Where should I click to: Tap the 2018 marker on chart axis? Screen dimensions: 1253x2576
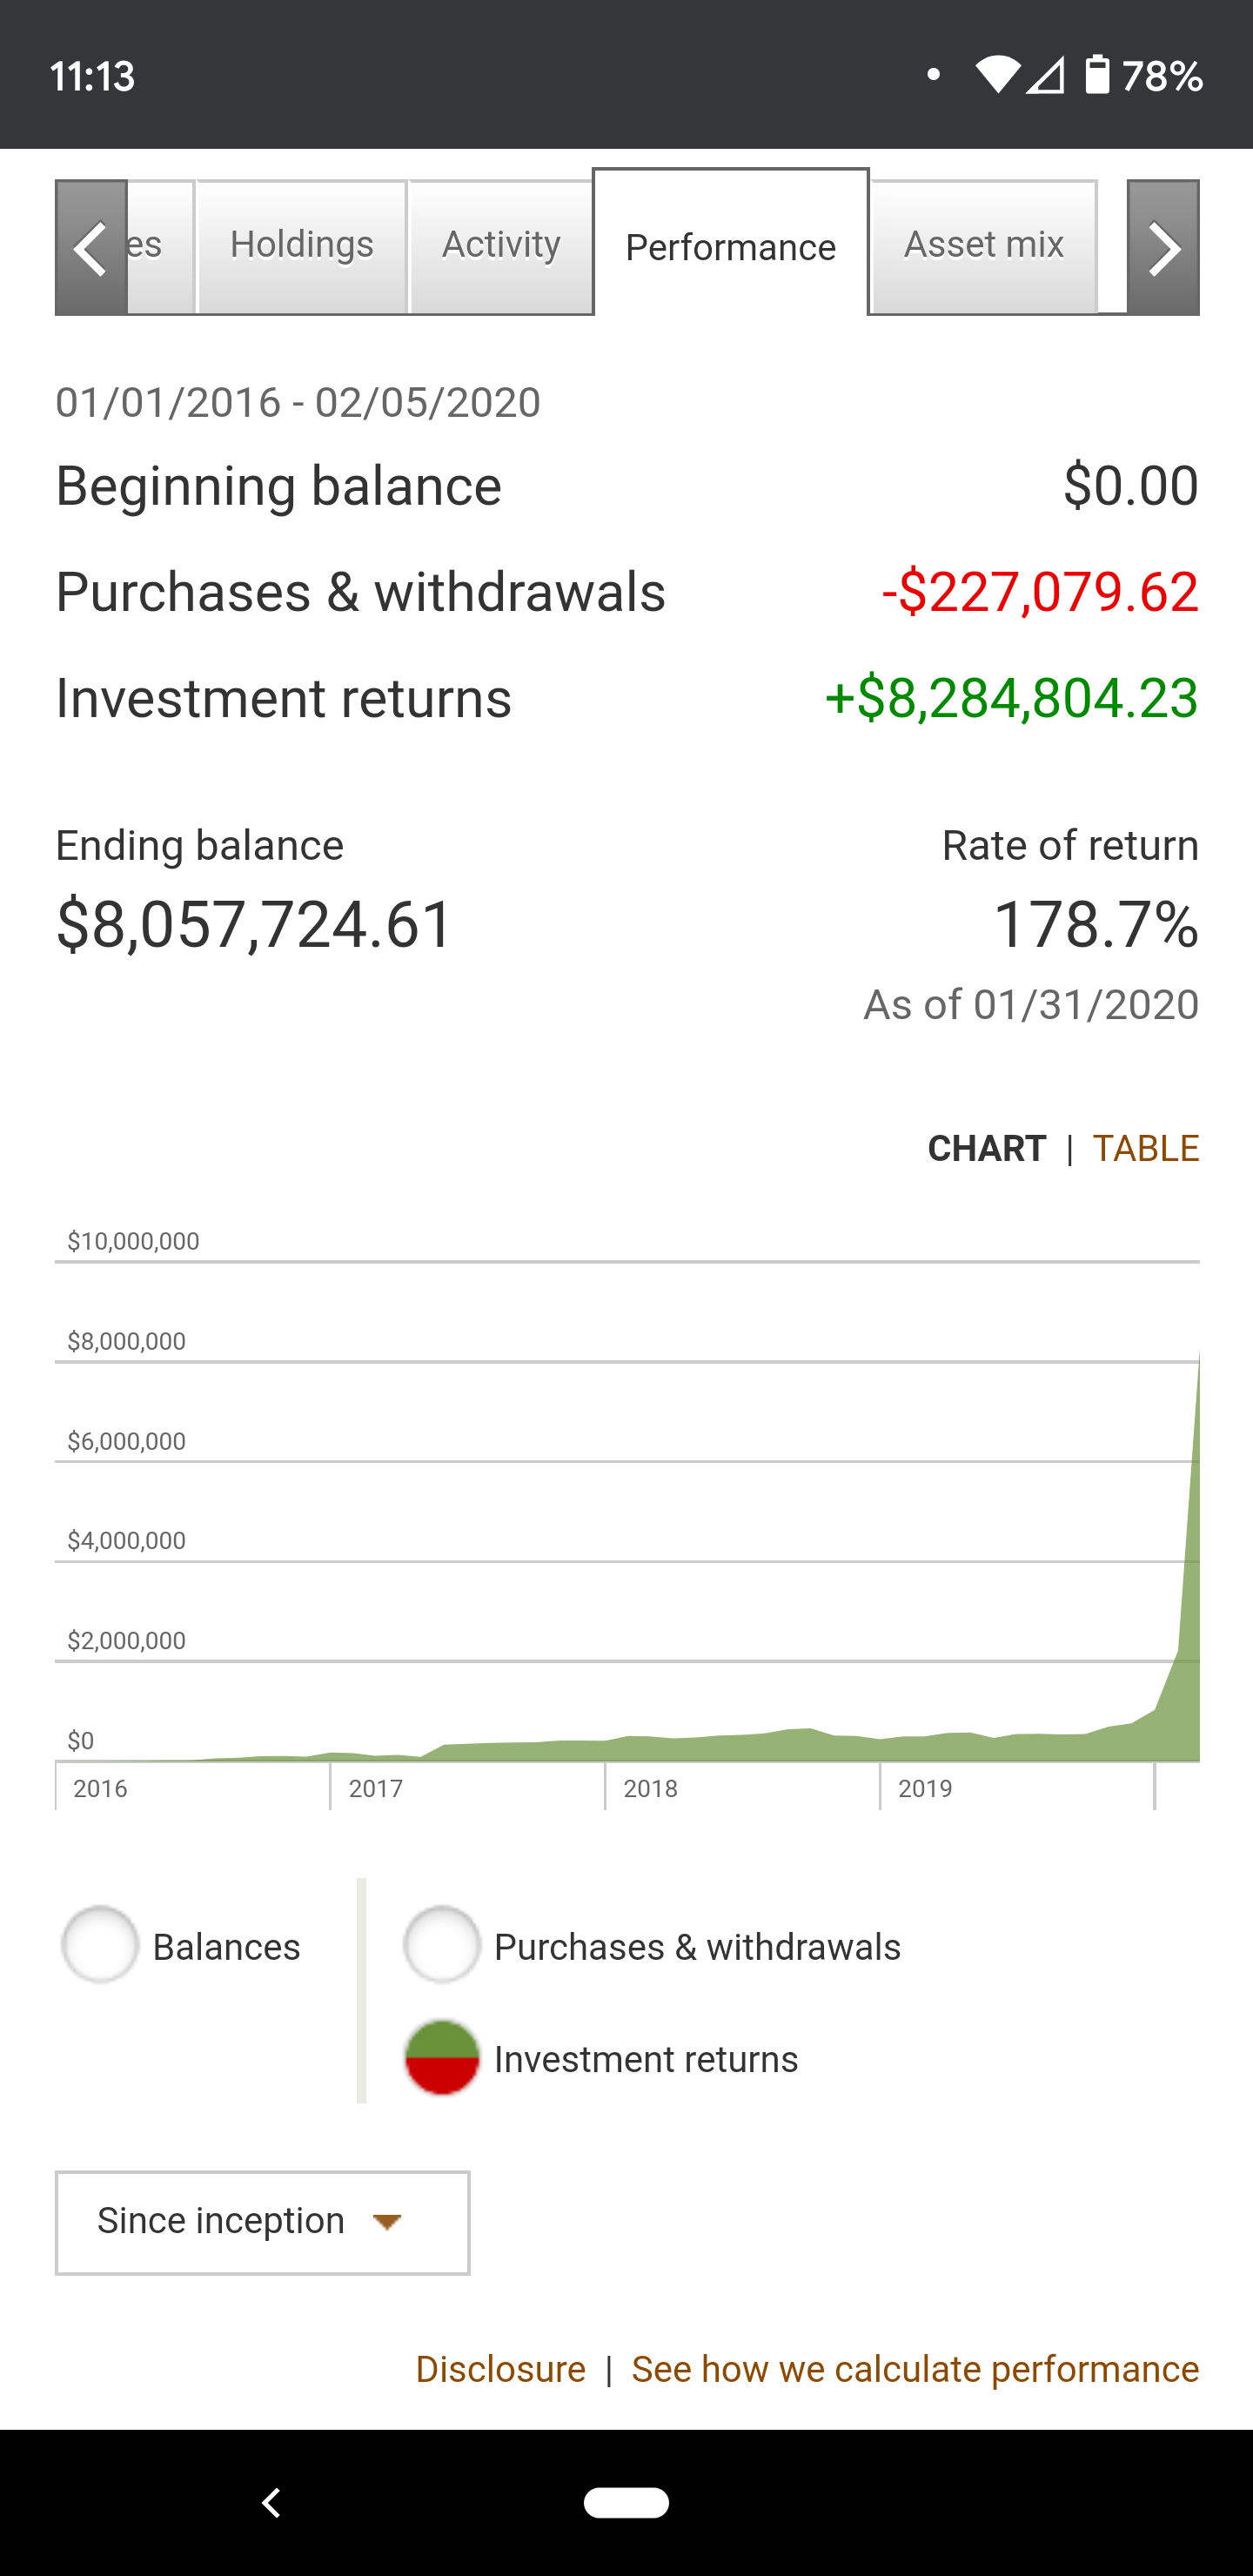(x=650, y=1788)
